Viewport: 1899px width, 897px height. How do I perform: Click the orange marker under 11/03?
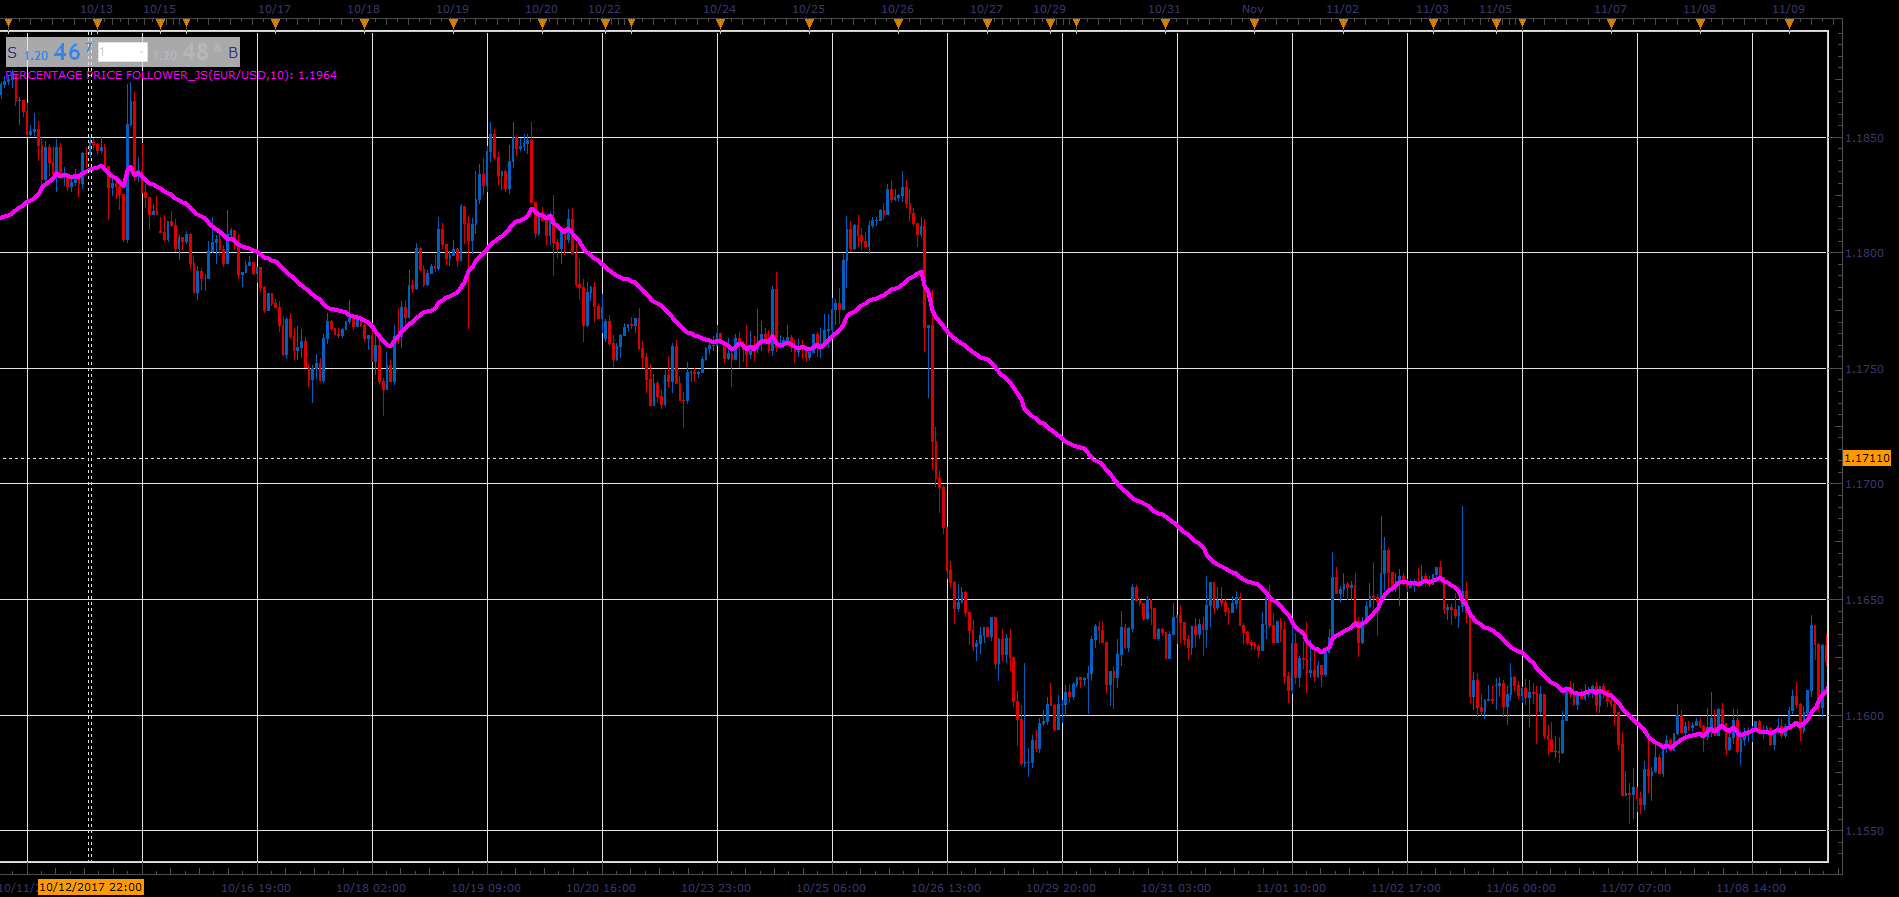[1433, 23]
